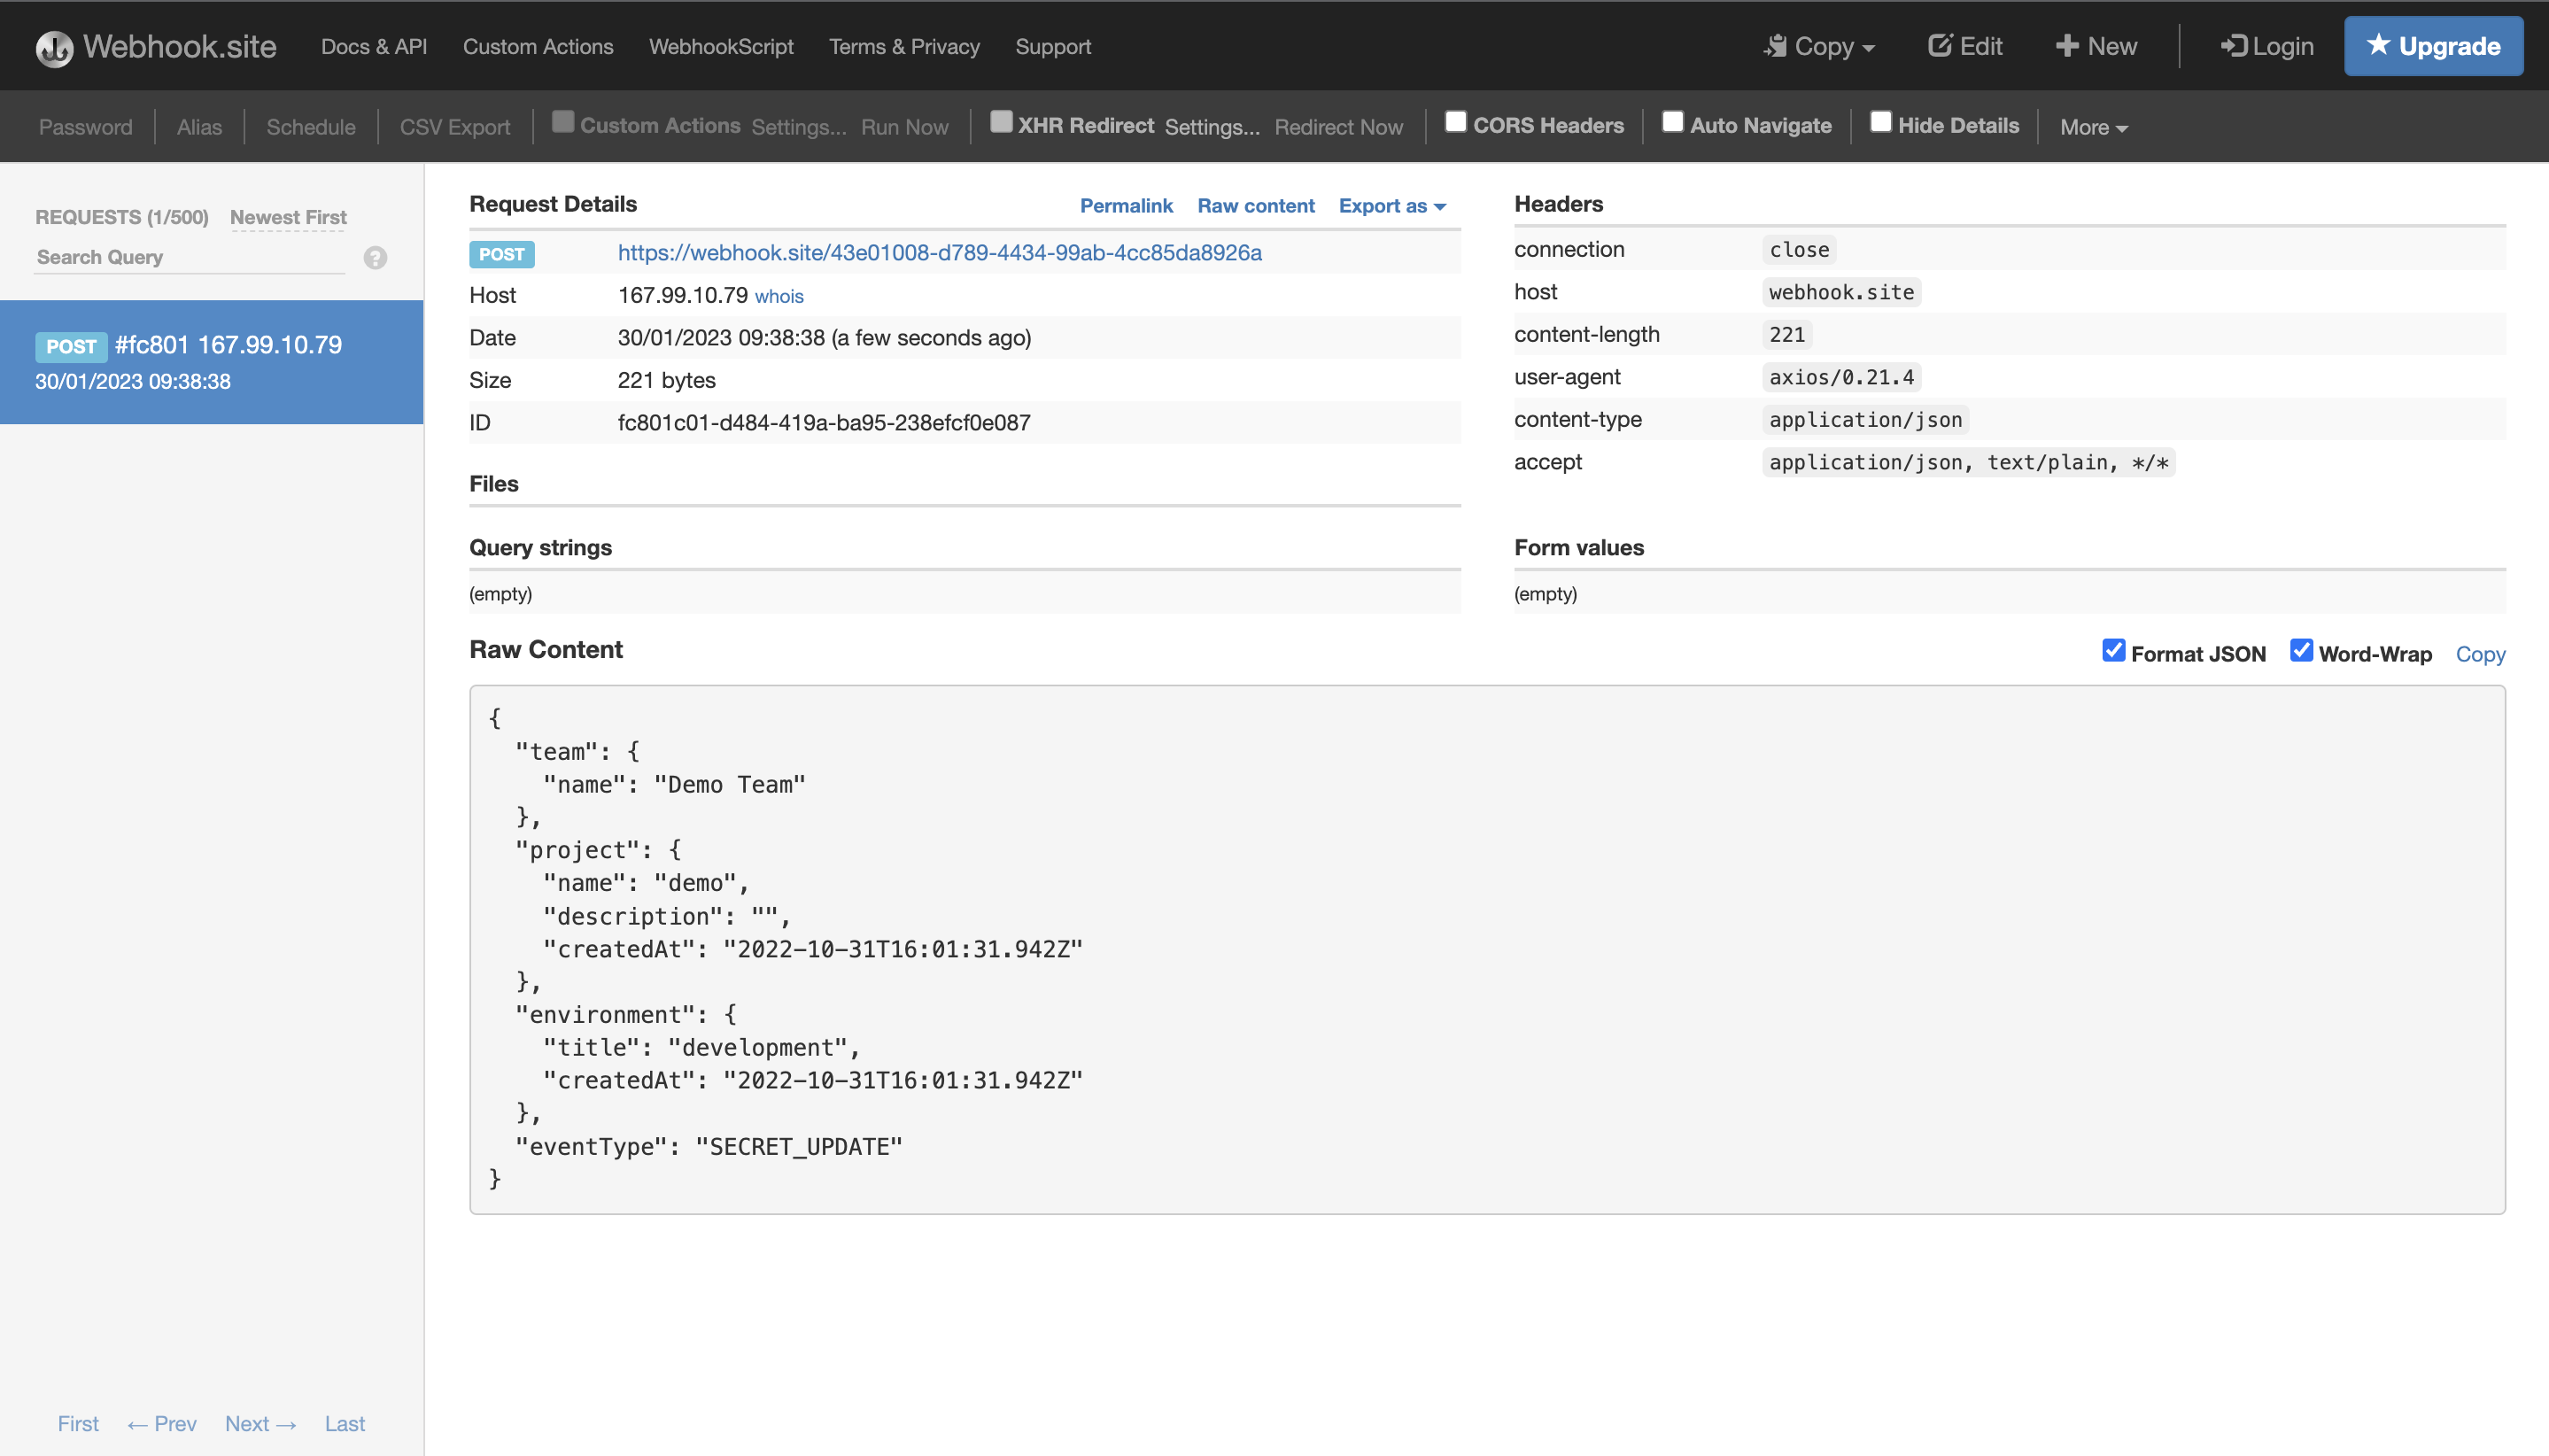Viewport: 2549px width, 1456px height.
Task: Enable the CORS Headers checkbox
Action: [x=1455, y=122]
